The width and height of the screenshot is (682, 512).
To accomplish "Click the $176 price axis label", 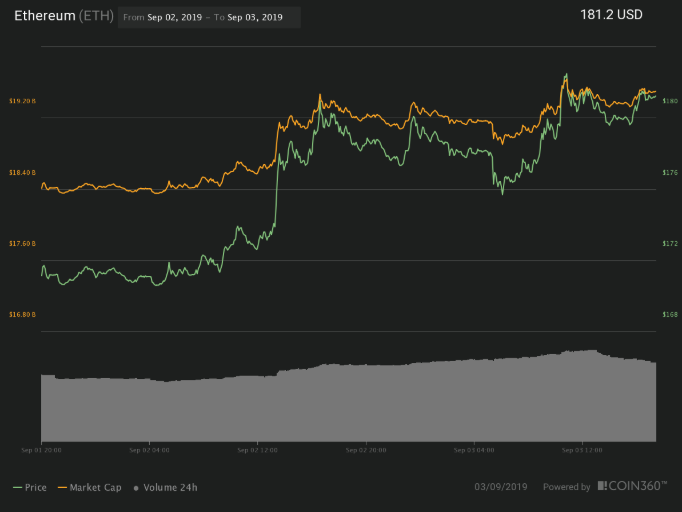I will (670, 173).
